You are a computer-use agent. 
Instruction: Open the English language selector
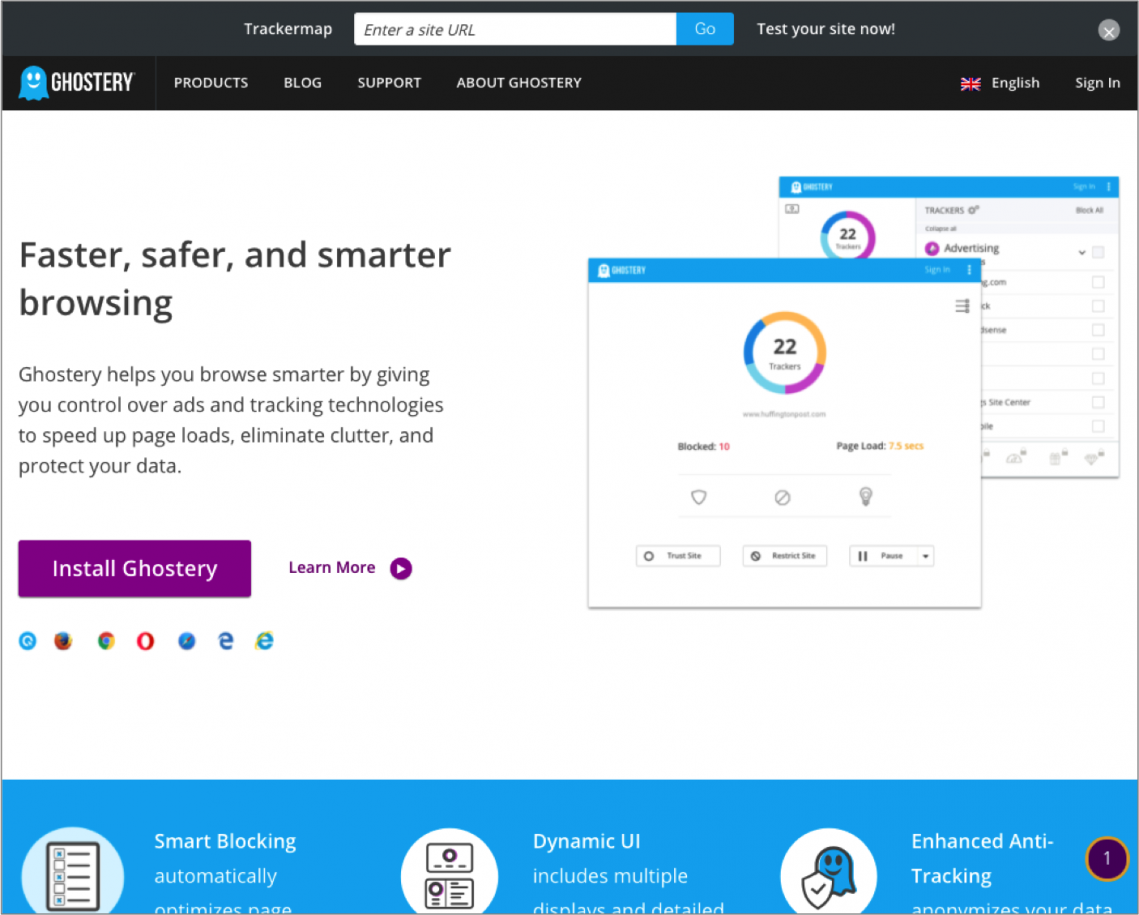pyautogui.click(x=1000, y=83)
